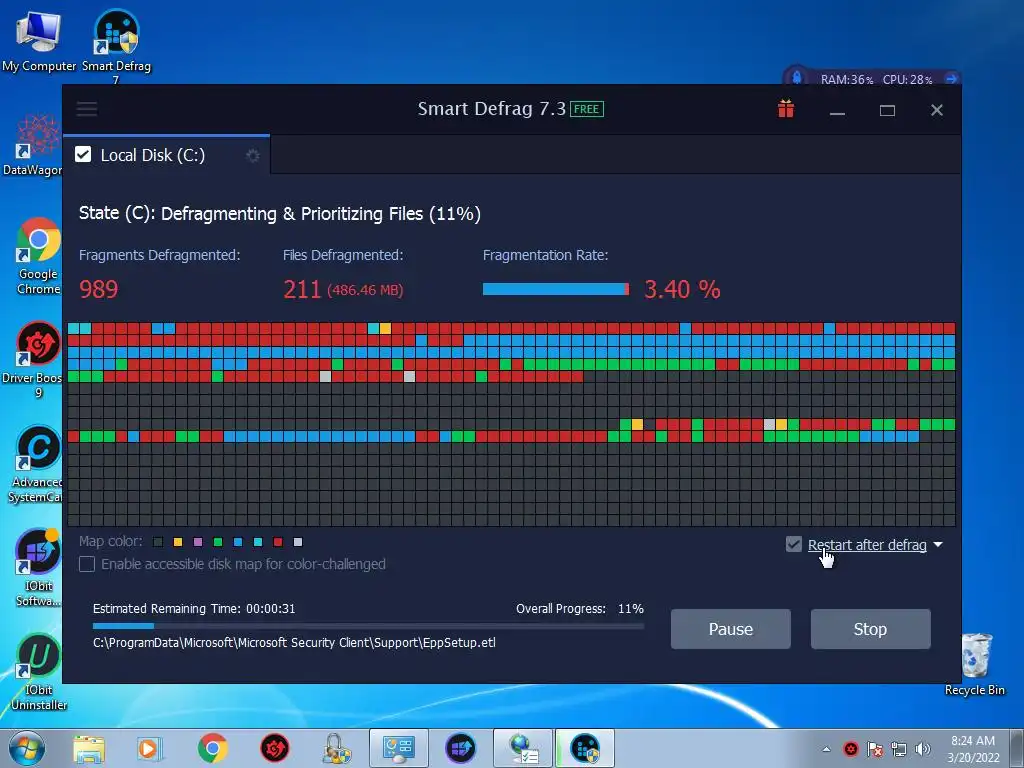Open the Smart Defrag 7 desktop shortcut
The image size is (1024, 768).
116,46
